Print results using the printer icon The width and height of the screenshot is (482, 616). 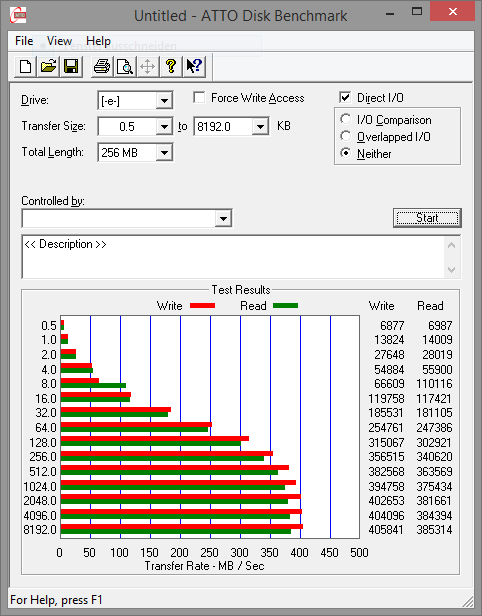coord(102,66)
